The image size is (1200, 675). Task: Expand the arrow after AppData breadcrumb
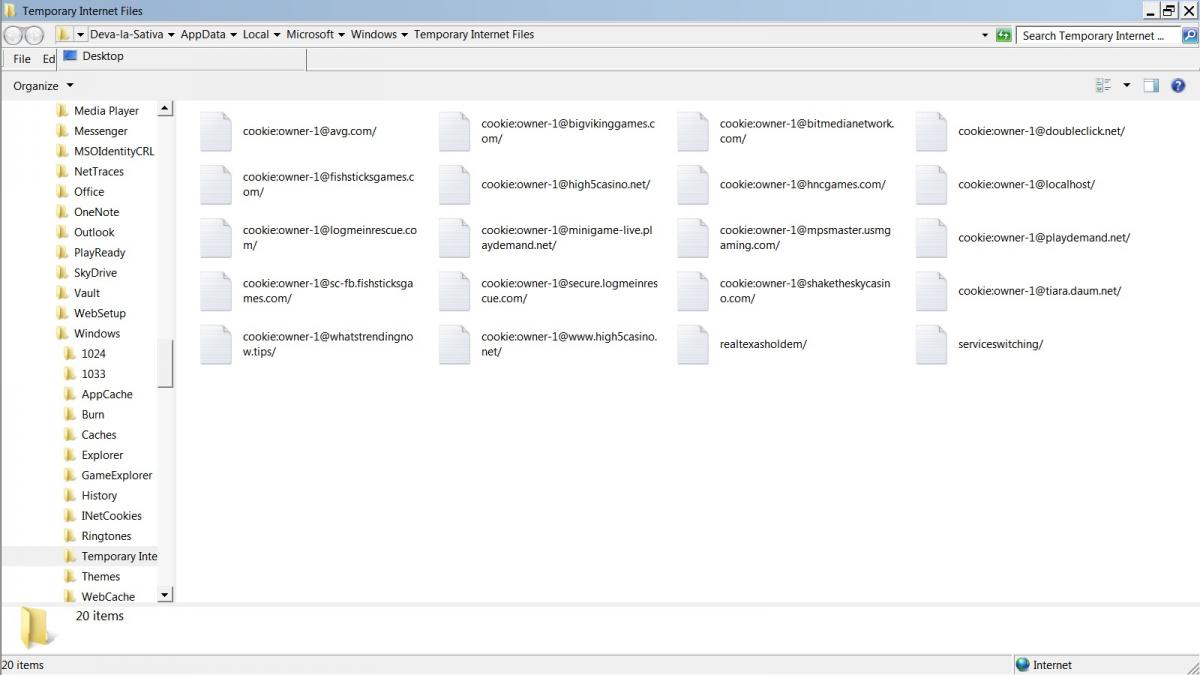click(x=234, y=35)
